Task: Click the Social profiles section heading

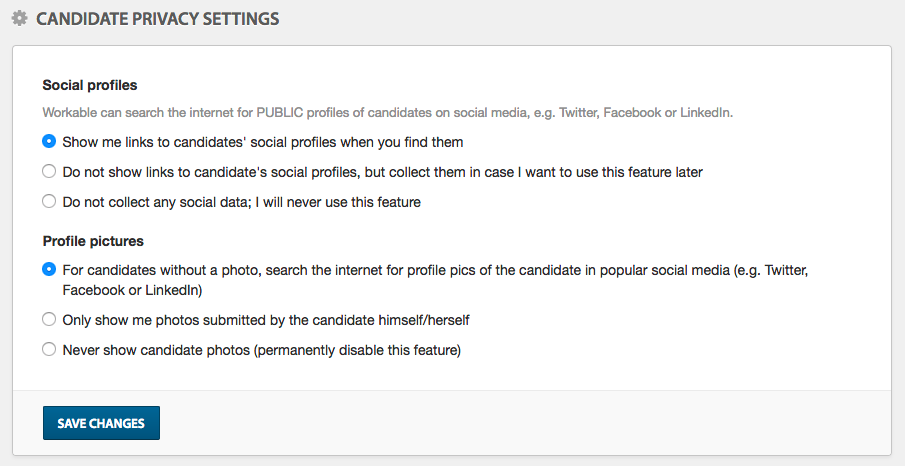Action: coord(90,85)
